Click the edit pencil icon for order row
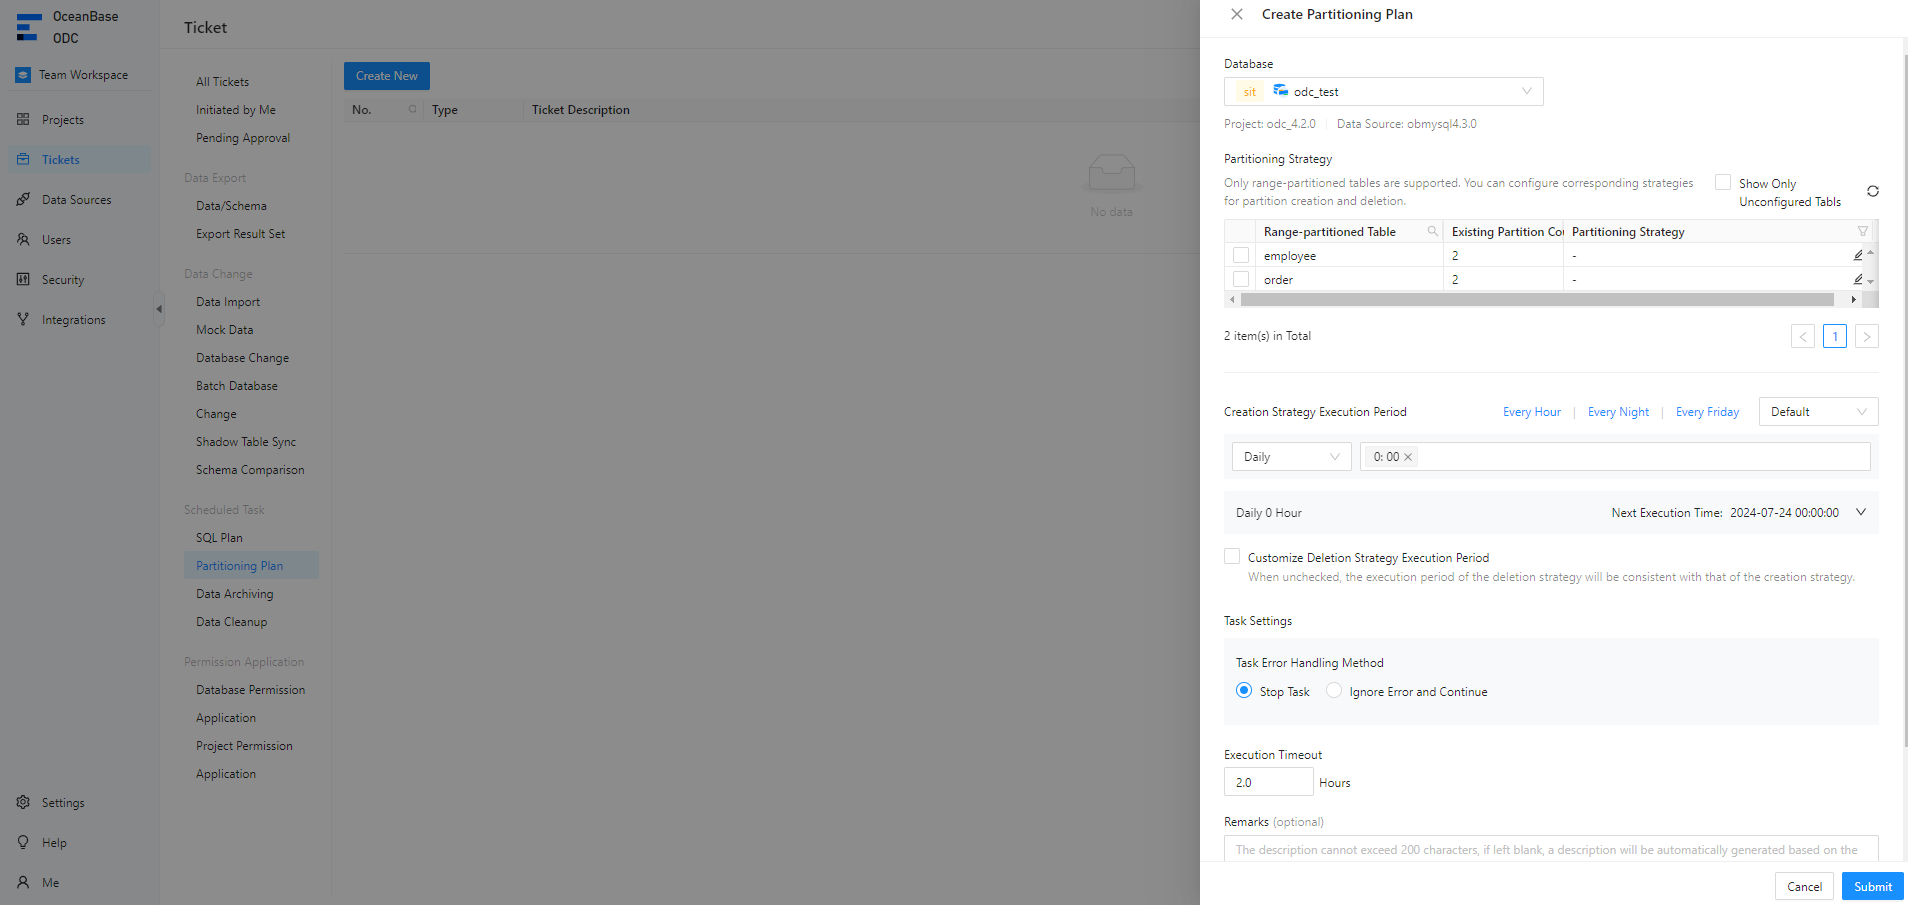The image size is (1908, 905). point(1857,280)
